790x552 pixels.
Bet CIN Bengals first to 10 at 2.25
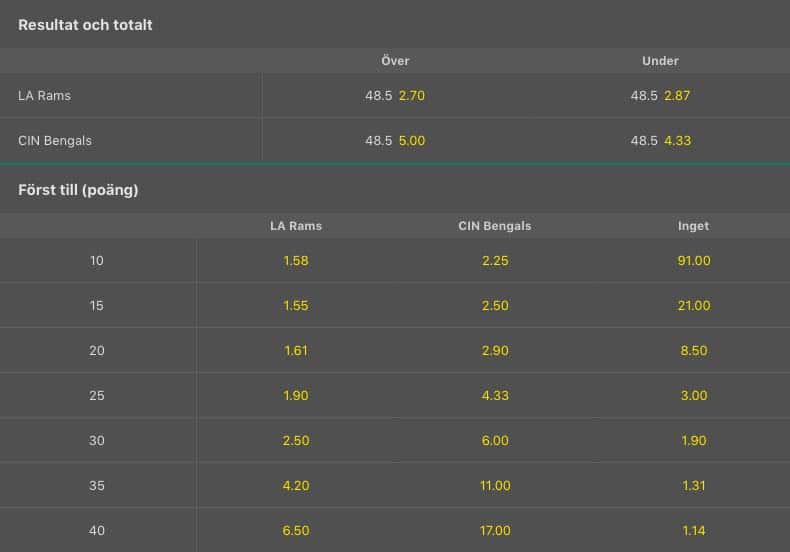[495, 261]
